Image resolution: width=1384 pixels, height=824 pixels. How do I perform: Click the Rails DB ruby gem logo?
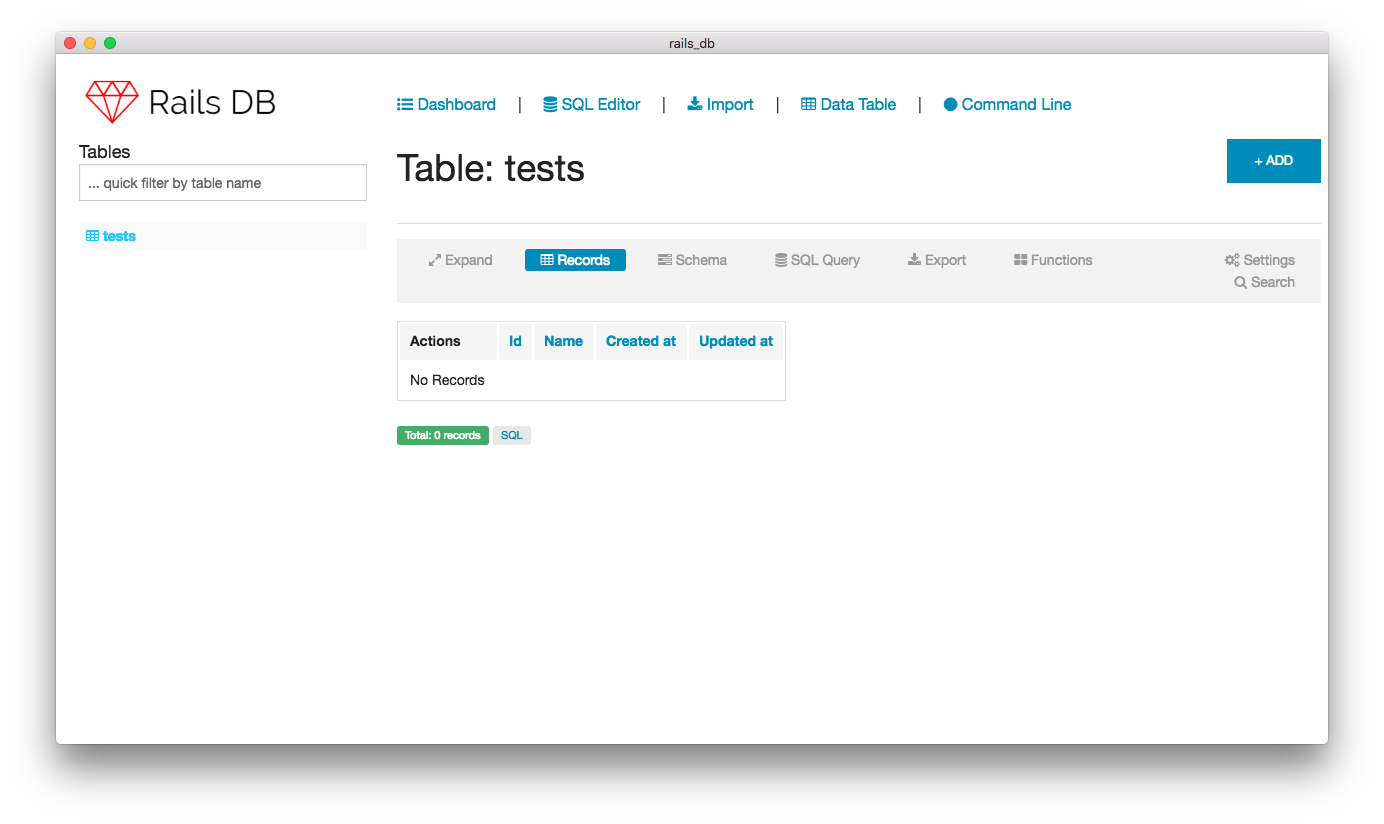tap(112, 102)
